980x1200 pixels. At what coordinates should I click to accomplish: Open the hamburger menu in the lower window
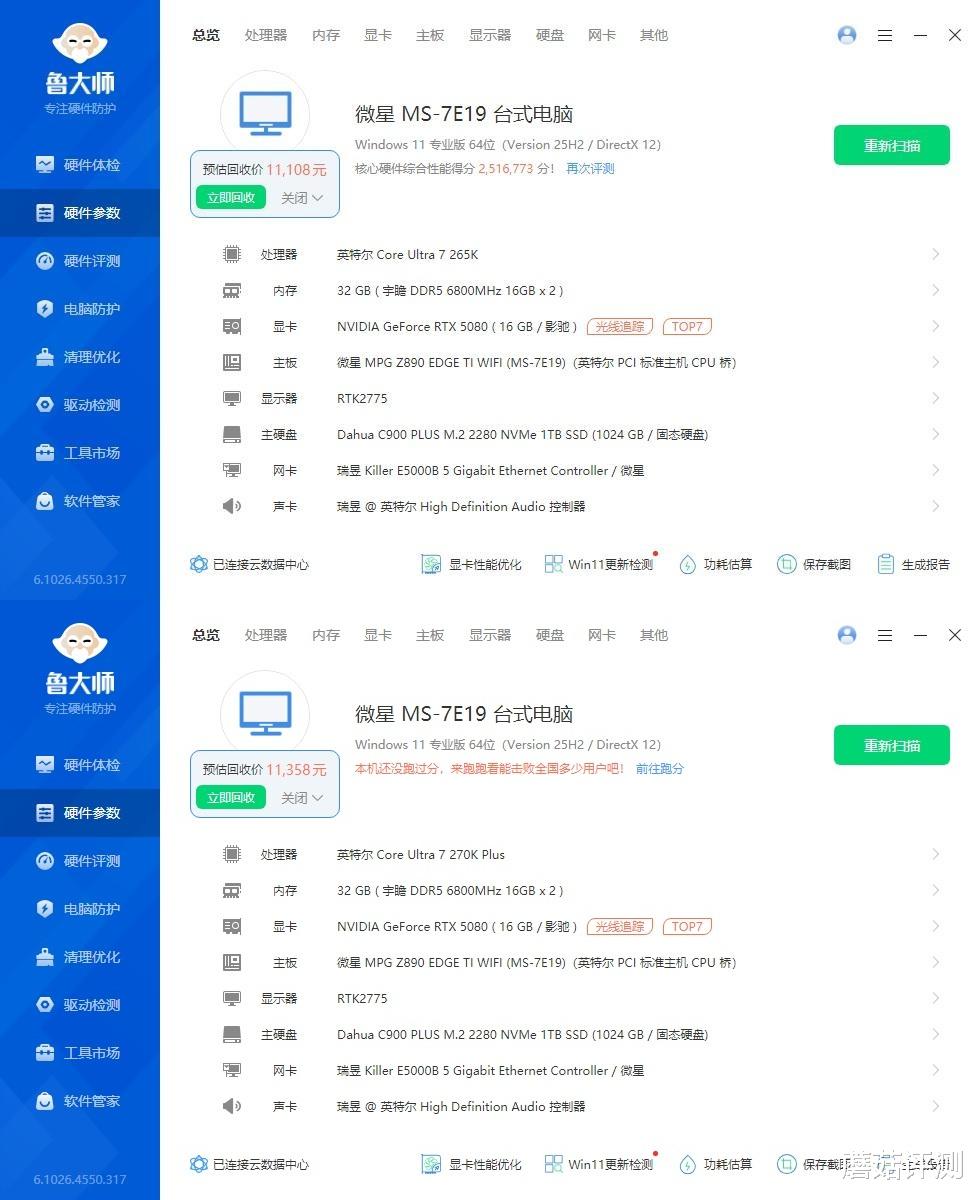(x=885, y=635)
